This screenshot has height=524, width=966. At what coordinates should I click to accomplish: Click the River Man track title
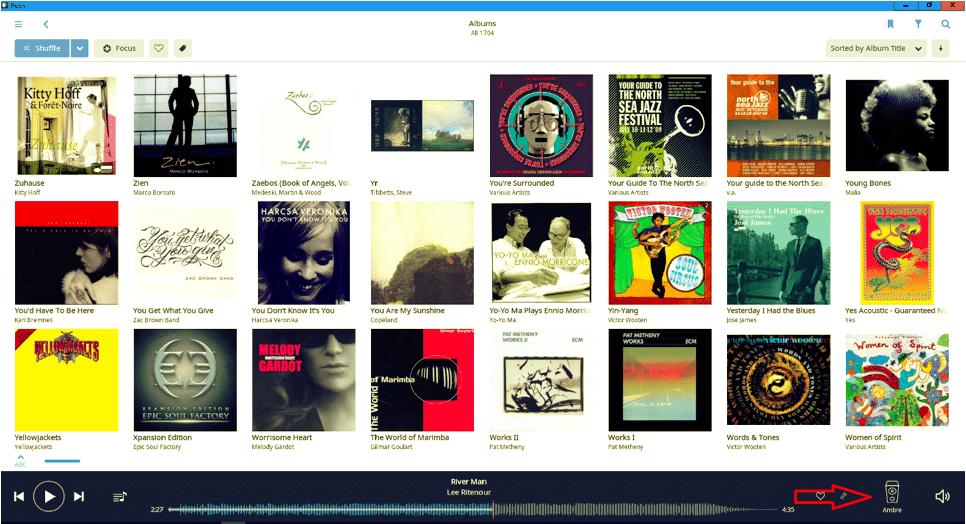[x=468, y=482]
